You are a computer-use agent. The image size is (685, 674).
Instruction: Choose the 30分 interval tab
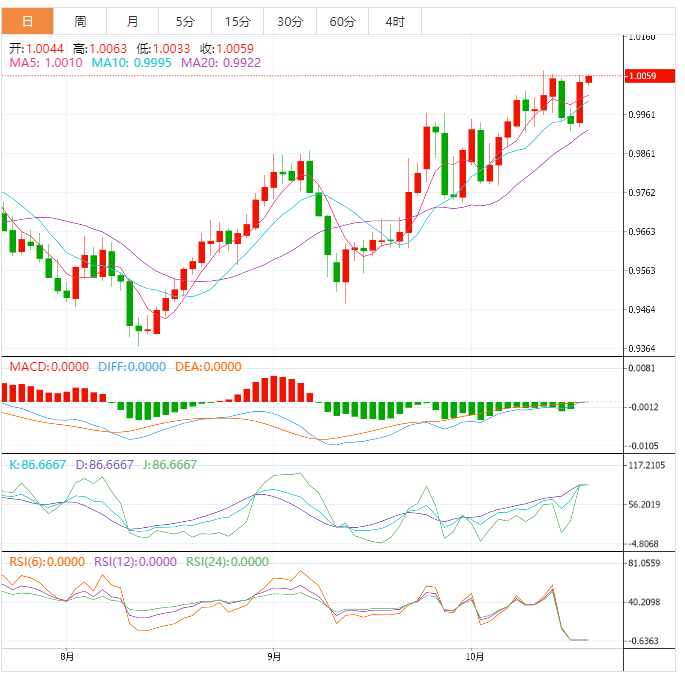click(x=289, y=21)
